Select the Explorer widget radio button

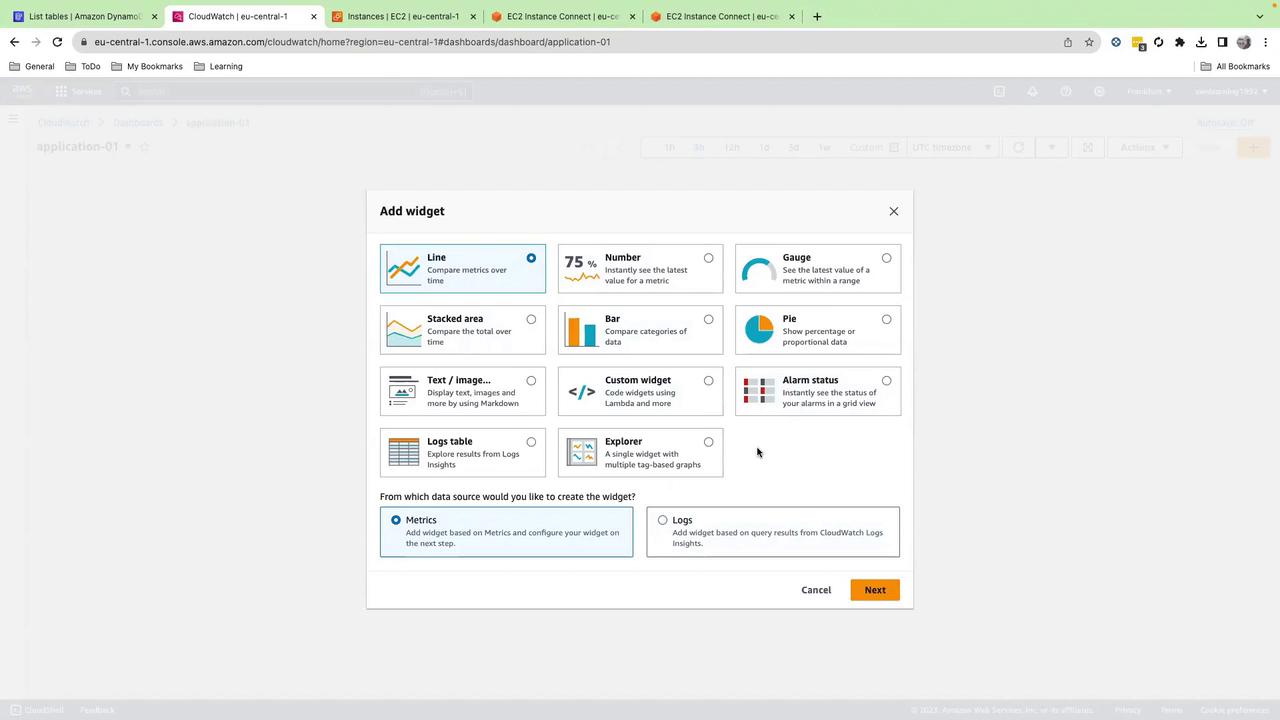tap(709, 441)
